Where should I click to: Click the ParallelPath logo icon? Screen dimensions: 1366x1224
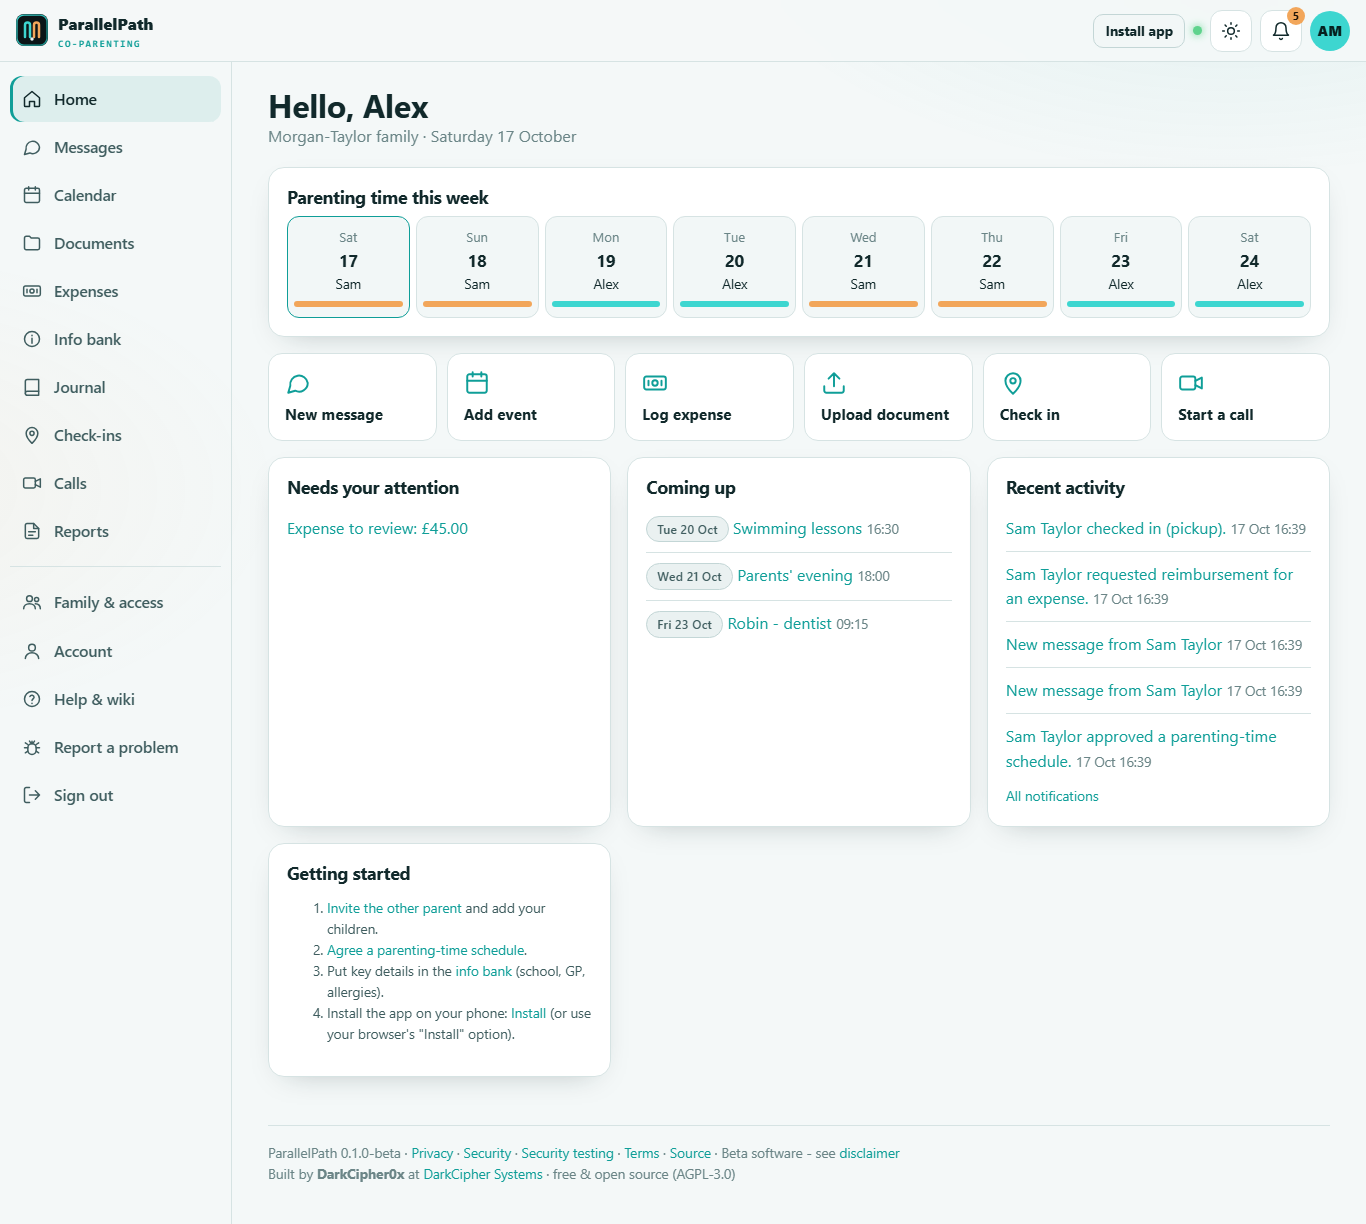(x=32, y=31)
